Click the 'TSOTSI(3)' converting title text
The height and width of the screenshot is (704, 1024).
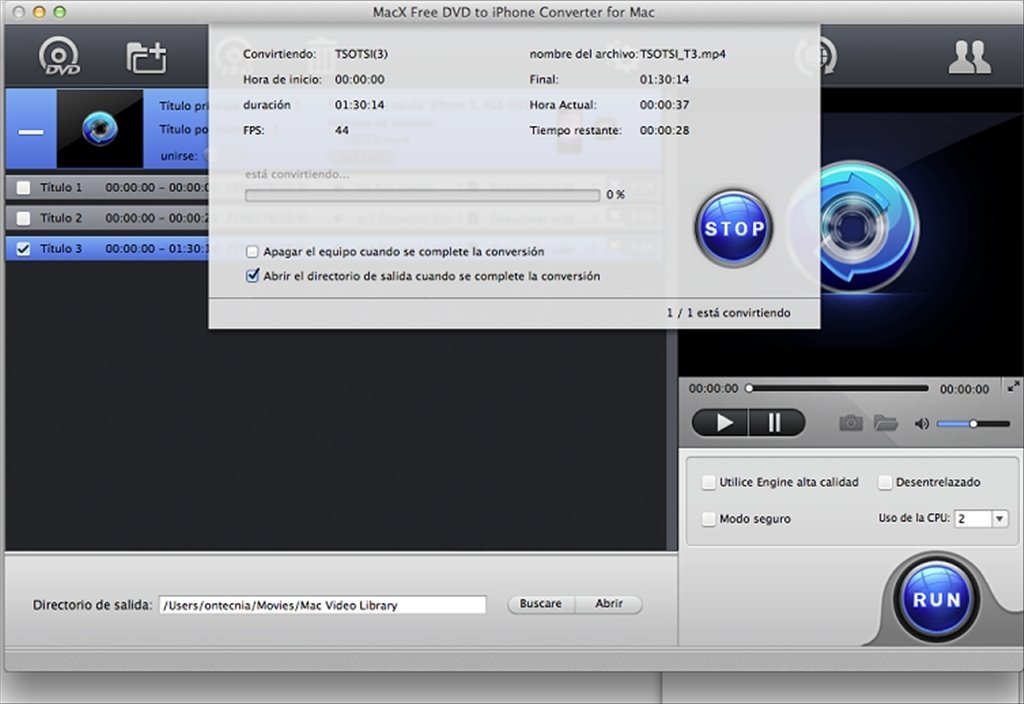click(361, 54)
